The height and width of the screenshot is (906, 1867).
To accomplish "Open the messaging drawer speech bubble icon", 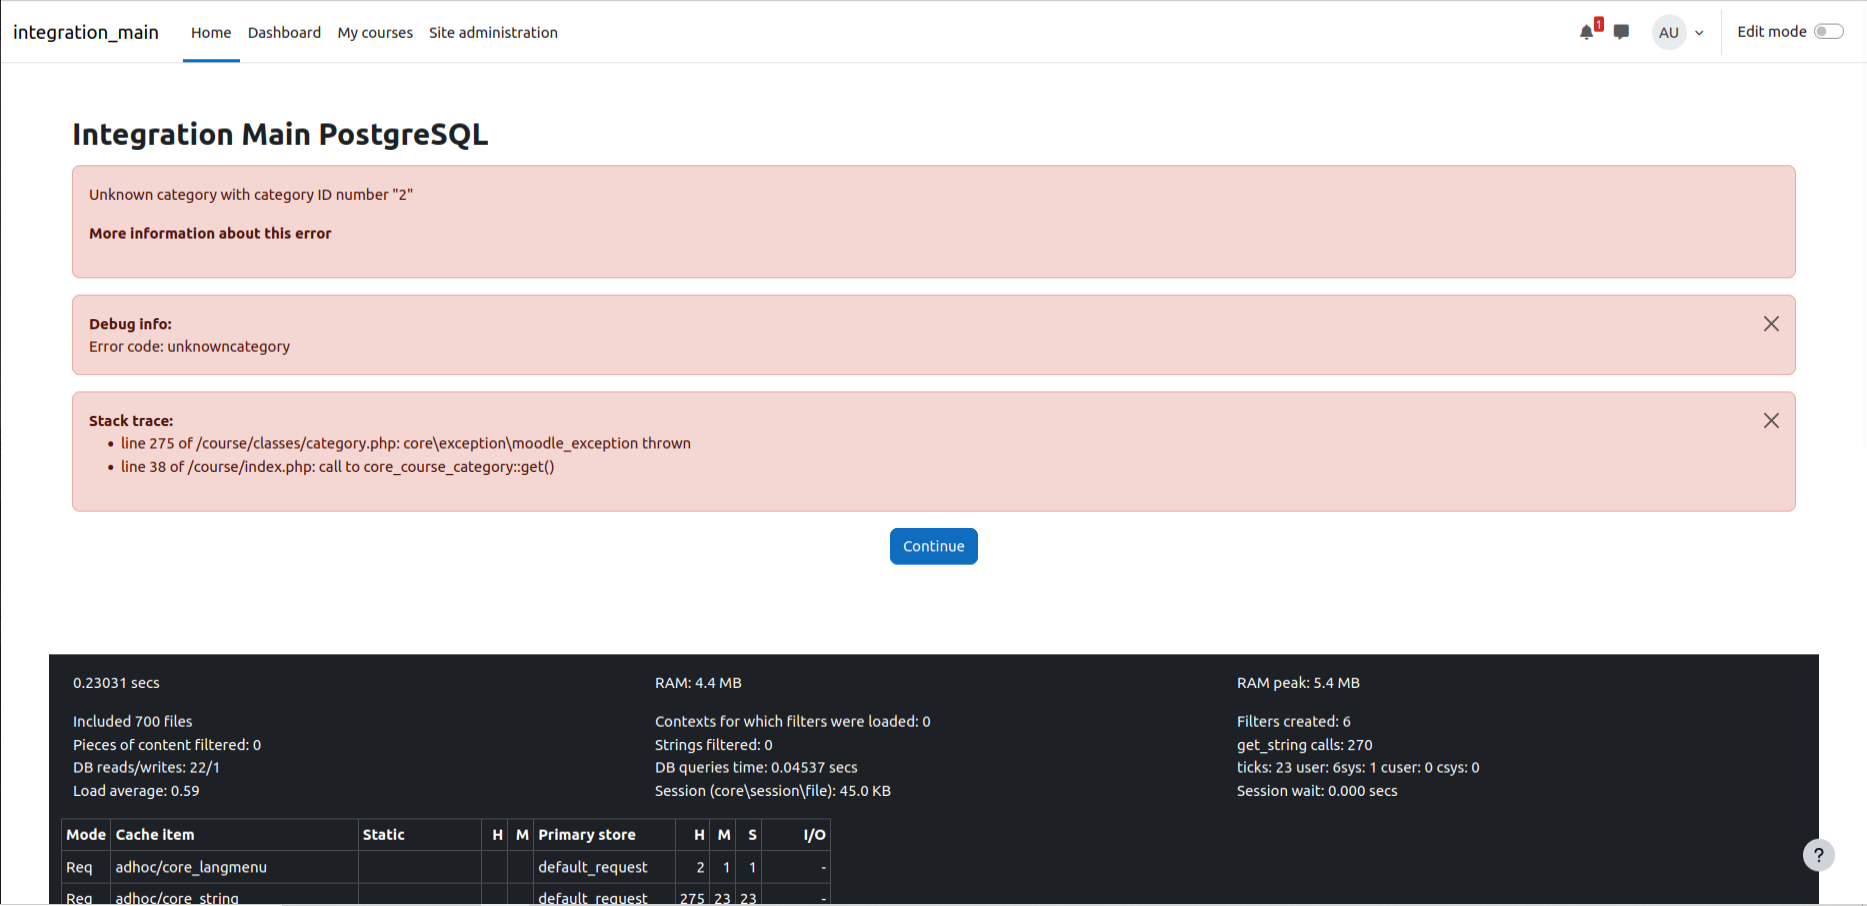I will pyautogui.click(x=1621, y=32).
